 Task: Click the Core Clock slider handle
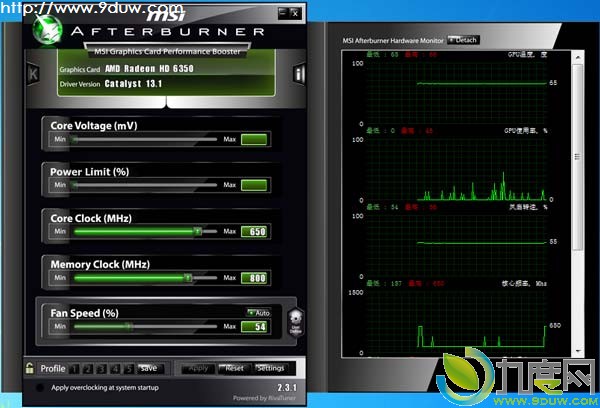(197, 231)
